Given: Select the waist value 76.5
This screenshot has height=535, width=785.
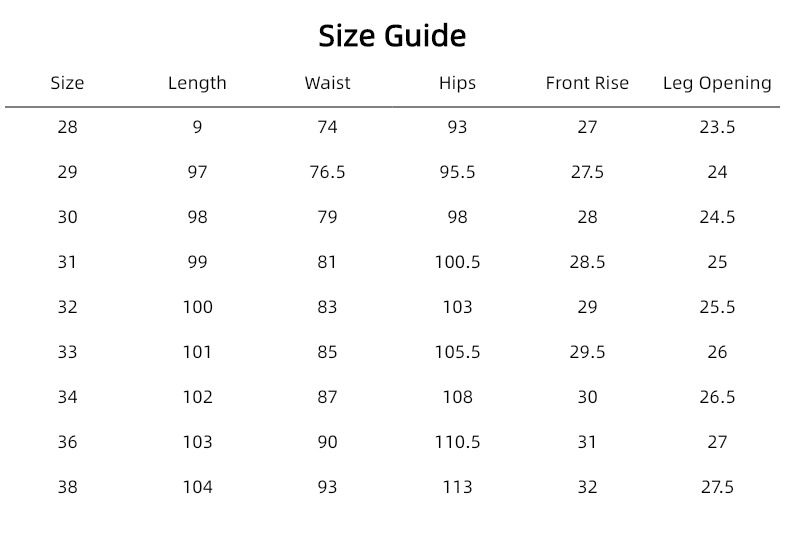Looking at the screenshot, I should (x=327, y=172).
